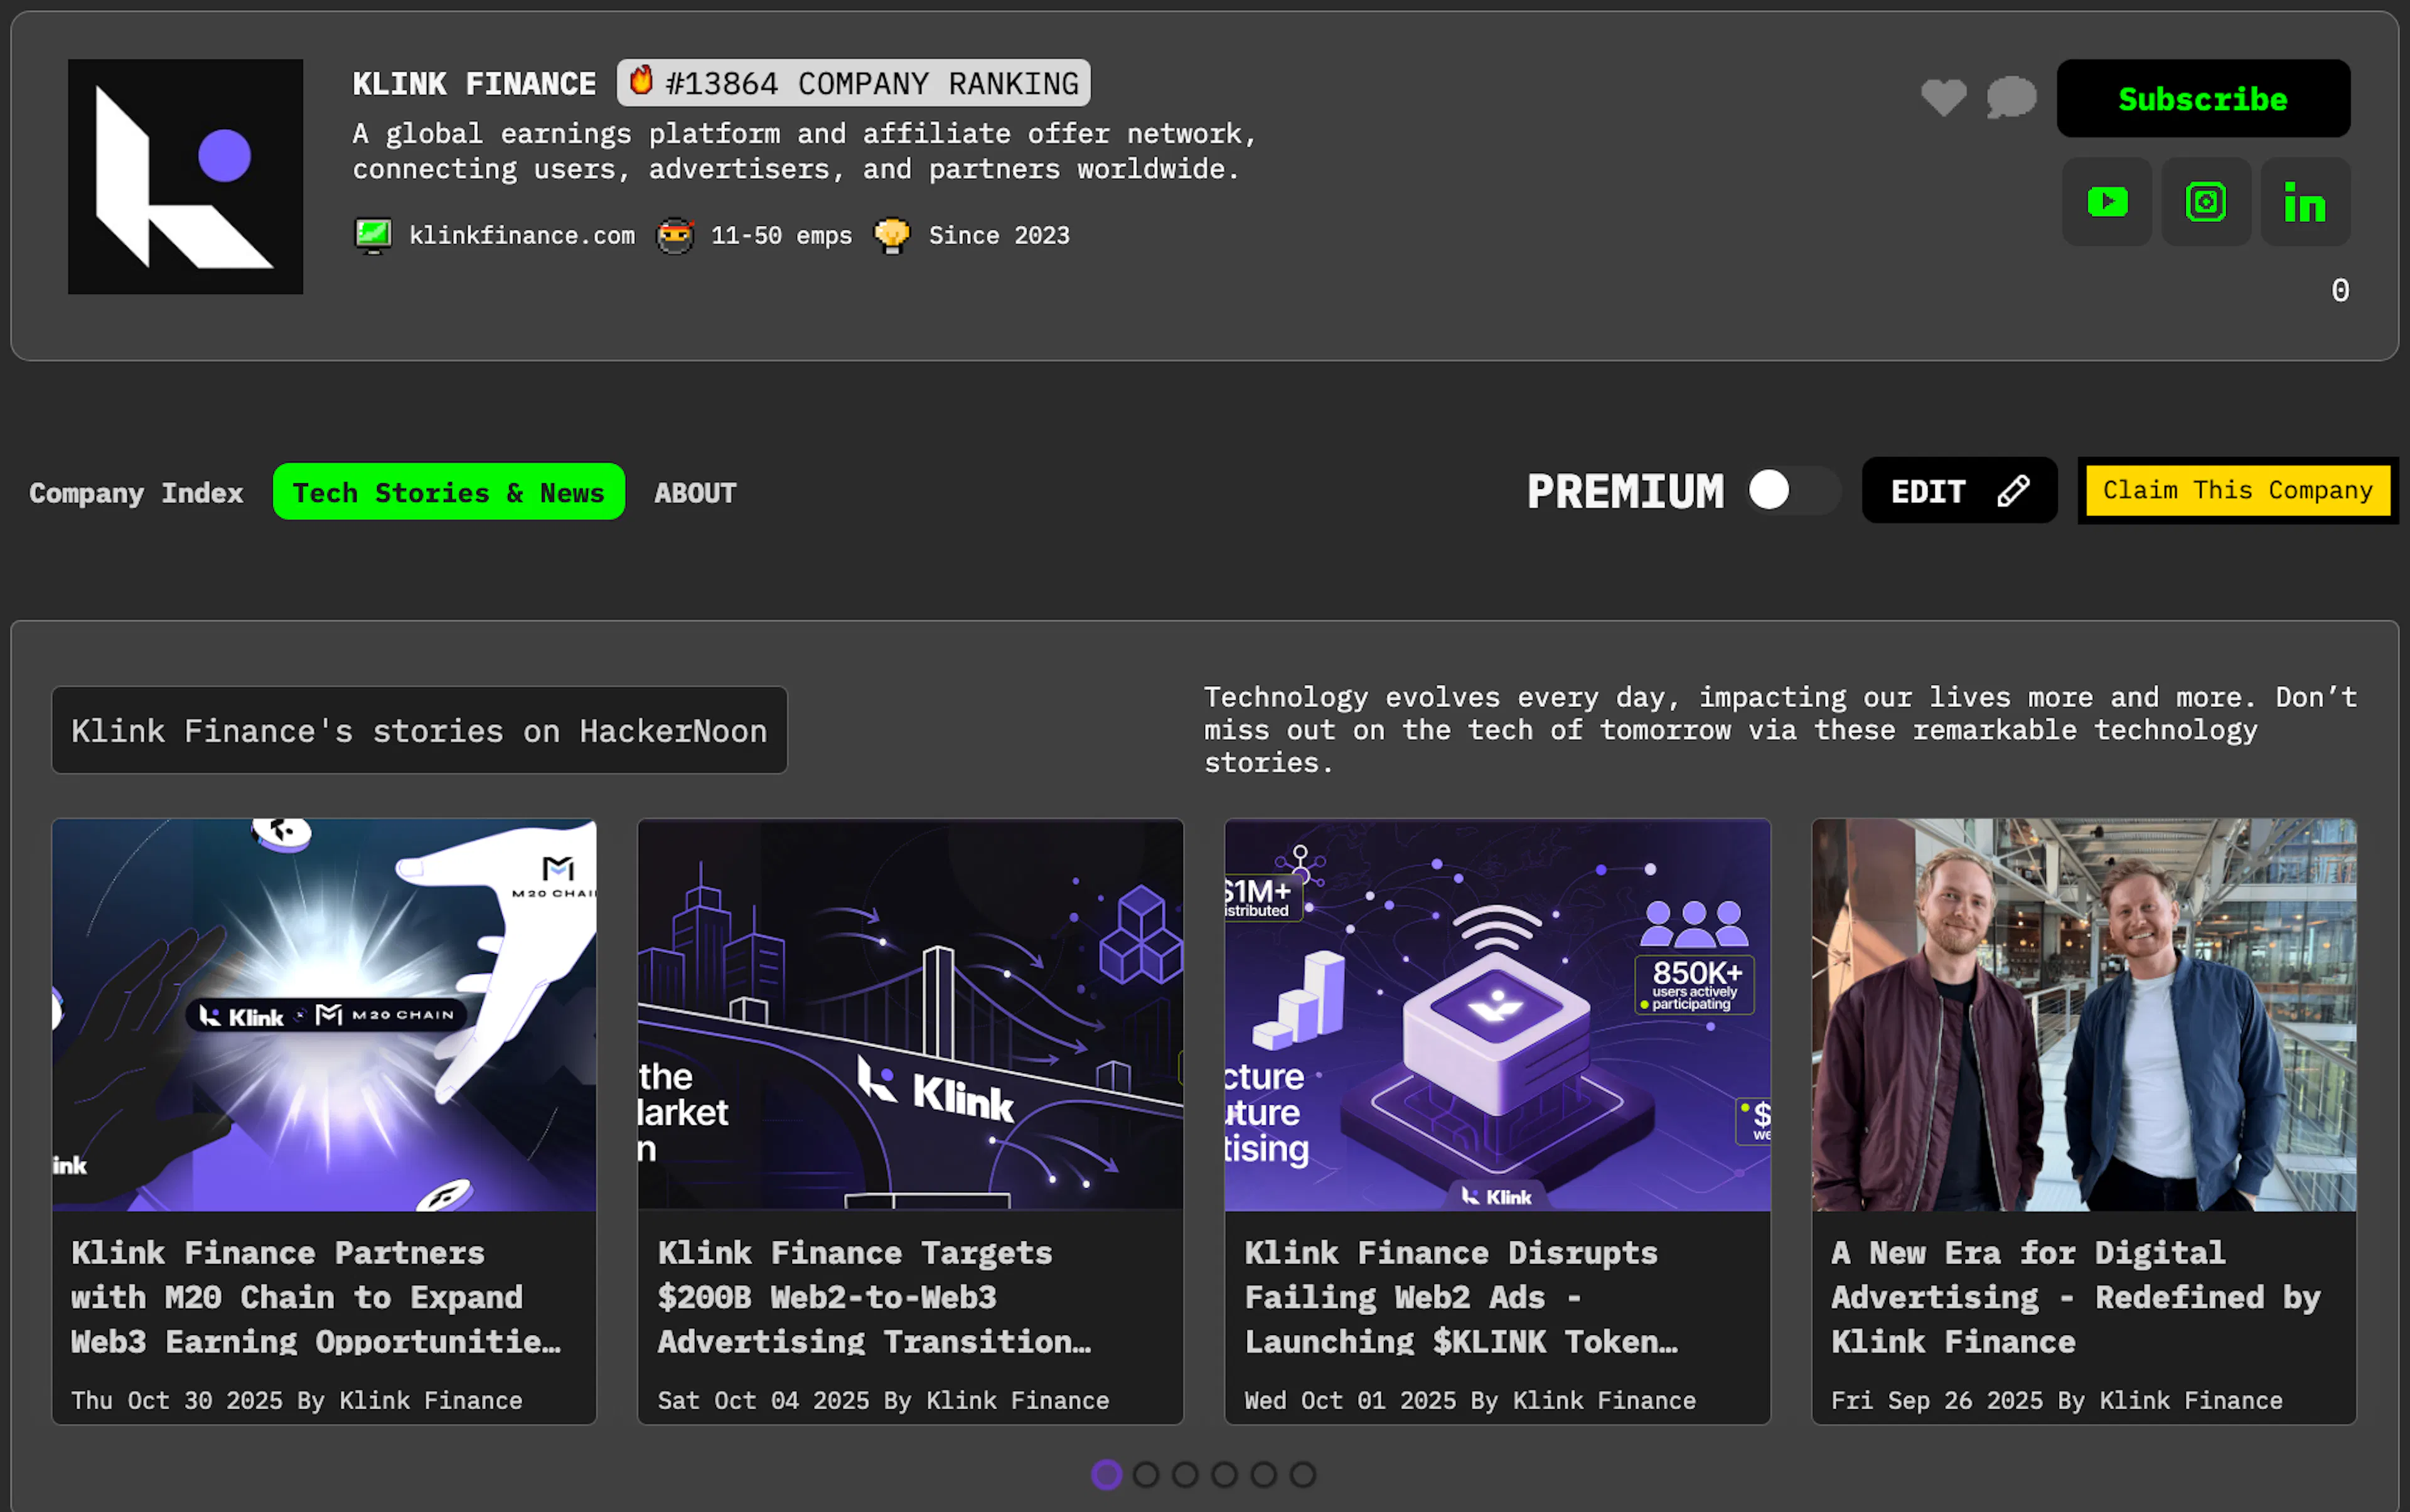The image size is (2410, 1512).
Task: Open Klink Finance's YouTube channel icon
Action: tap(2107, 202)
